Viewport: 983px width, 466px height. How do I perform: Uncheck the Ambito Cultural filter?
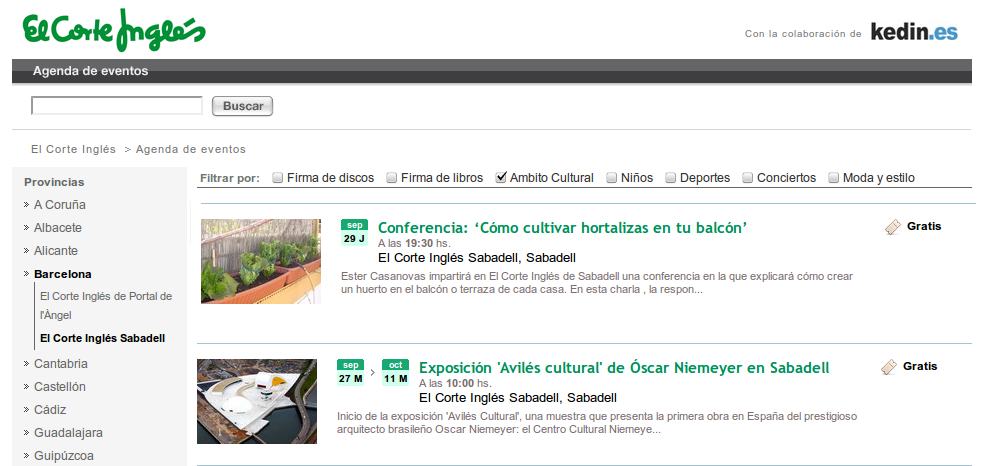(x=501, y=178)
